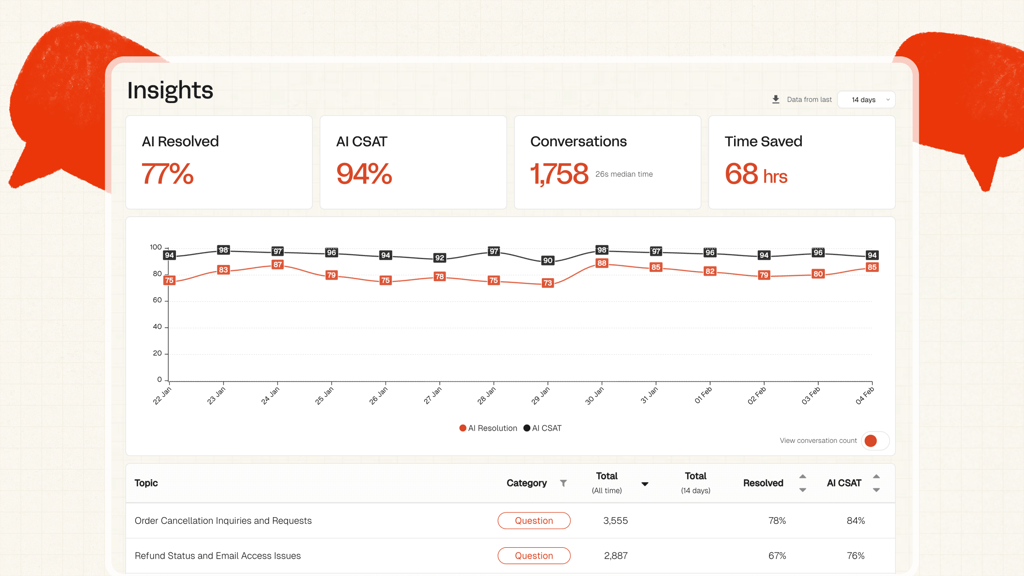This screenshot has height=576, width=1024.
Task: Toggle AI Resolution legend series
Action: point(488,428)
